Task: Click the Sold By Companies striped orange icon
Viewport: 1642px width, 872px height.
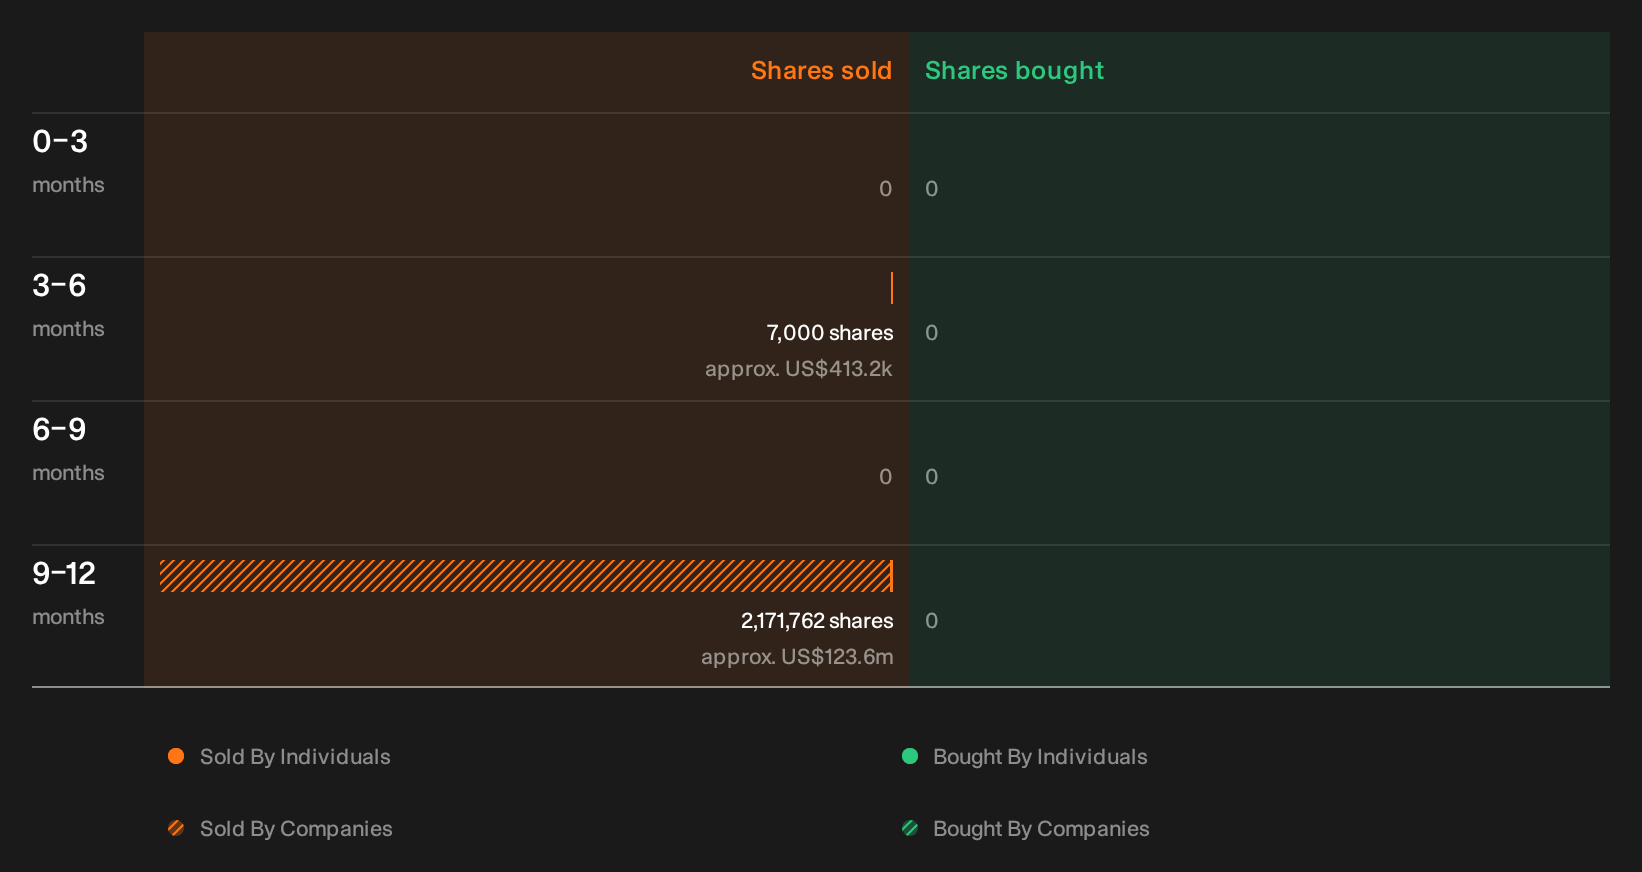Action: click(x=176, y=828)
